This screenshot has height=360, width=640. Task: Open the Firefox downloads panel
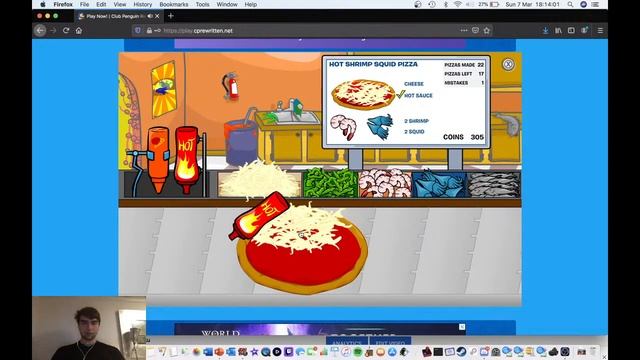point(545,31)
